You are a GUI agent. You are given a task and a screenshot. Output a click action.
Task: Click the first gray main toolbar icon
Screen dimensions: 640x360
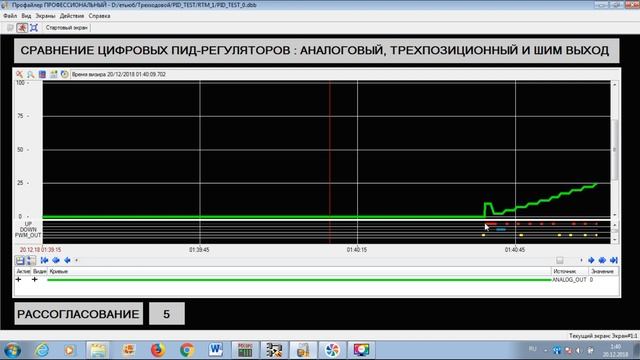pyautogui.click(x=10, y=28)
